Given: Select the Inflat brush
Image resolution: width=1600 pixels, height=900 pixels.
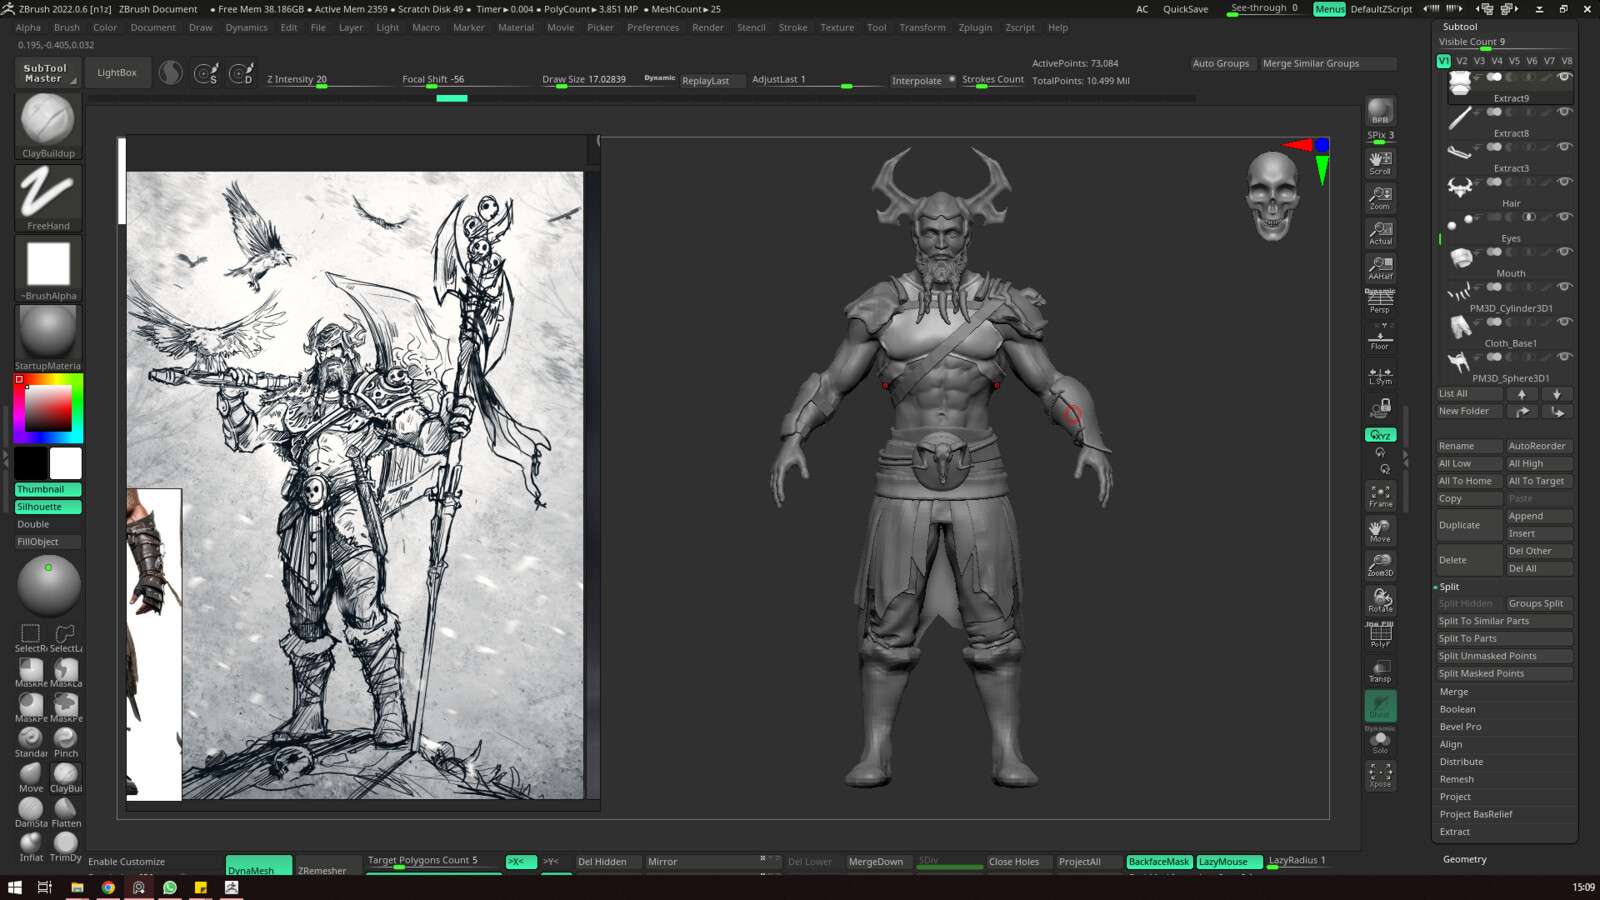Looking at the screenshot, I should [31, 846].
